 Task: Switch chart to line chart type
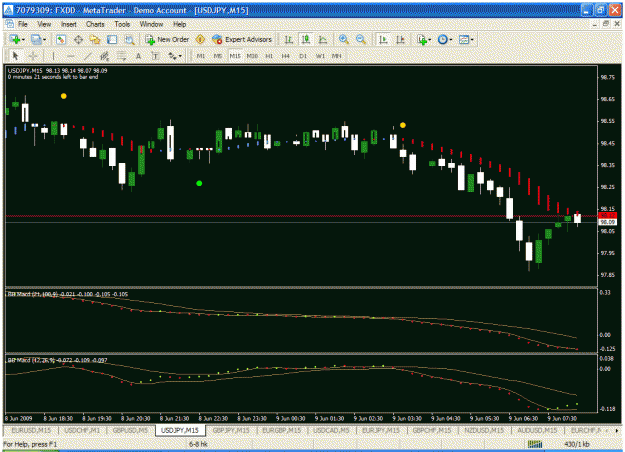coord(323,39)
